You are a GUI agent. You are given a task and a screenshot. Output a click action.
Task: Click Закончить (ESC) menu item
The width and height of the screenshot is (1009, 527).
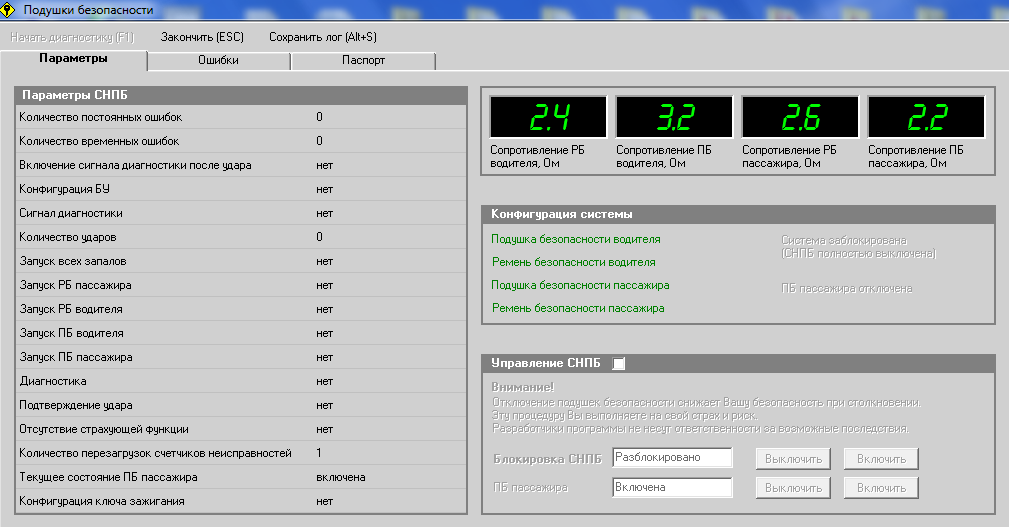pyautogui.click(x=202, y=37)
